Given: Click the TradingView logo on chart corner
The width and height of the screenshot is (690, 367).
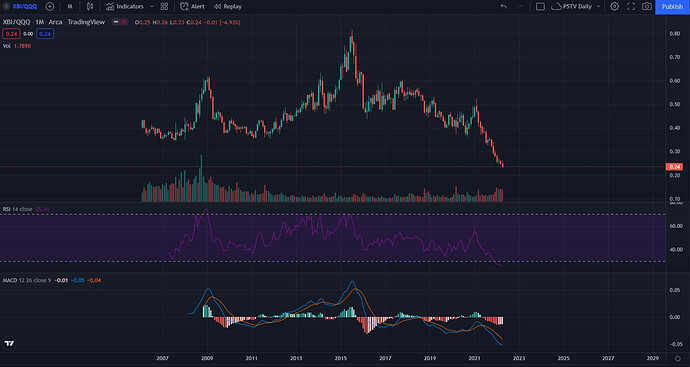Looking at the screenshot, I should click(x=9, y=343).
